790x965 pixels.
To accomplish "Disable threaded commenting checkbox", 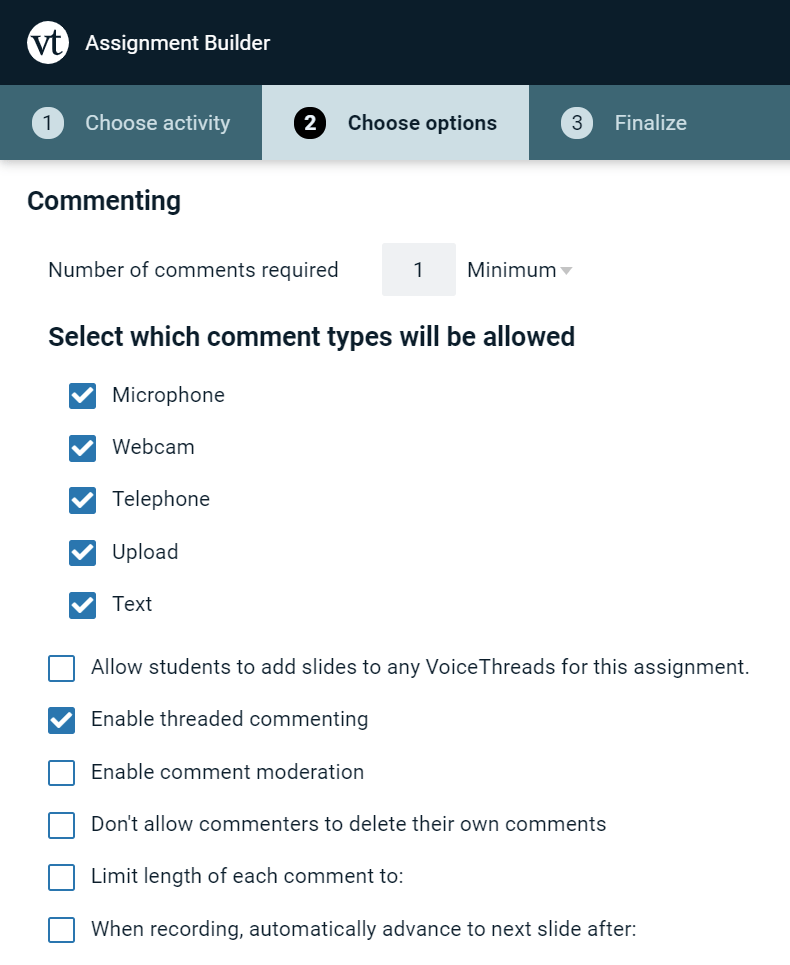I will pos(62,720).
